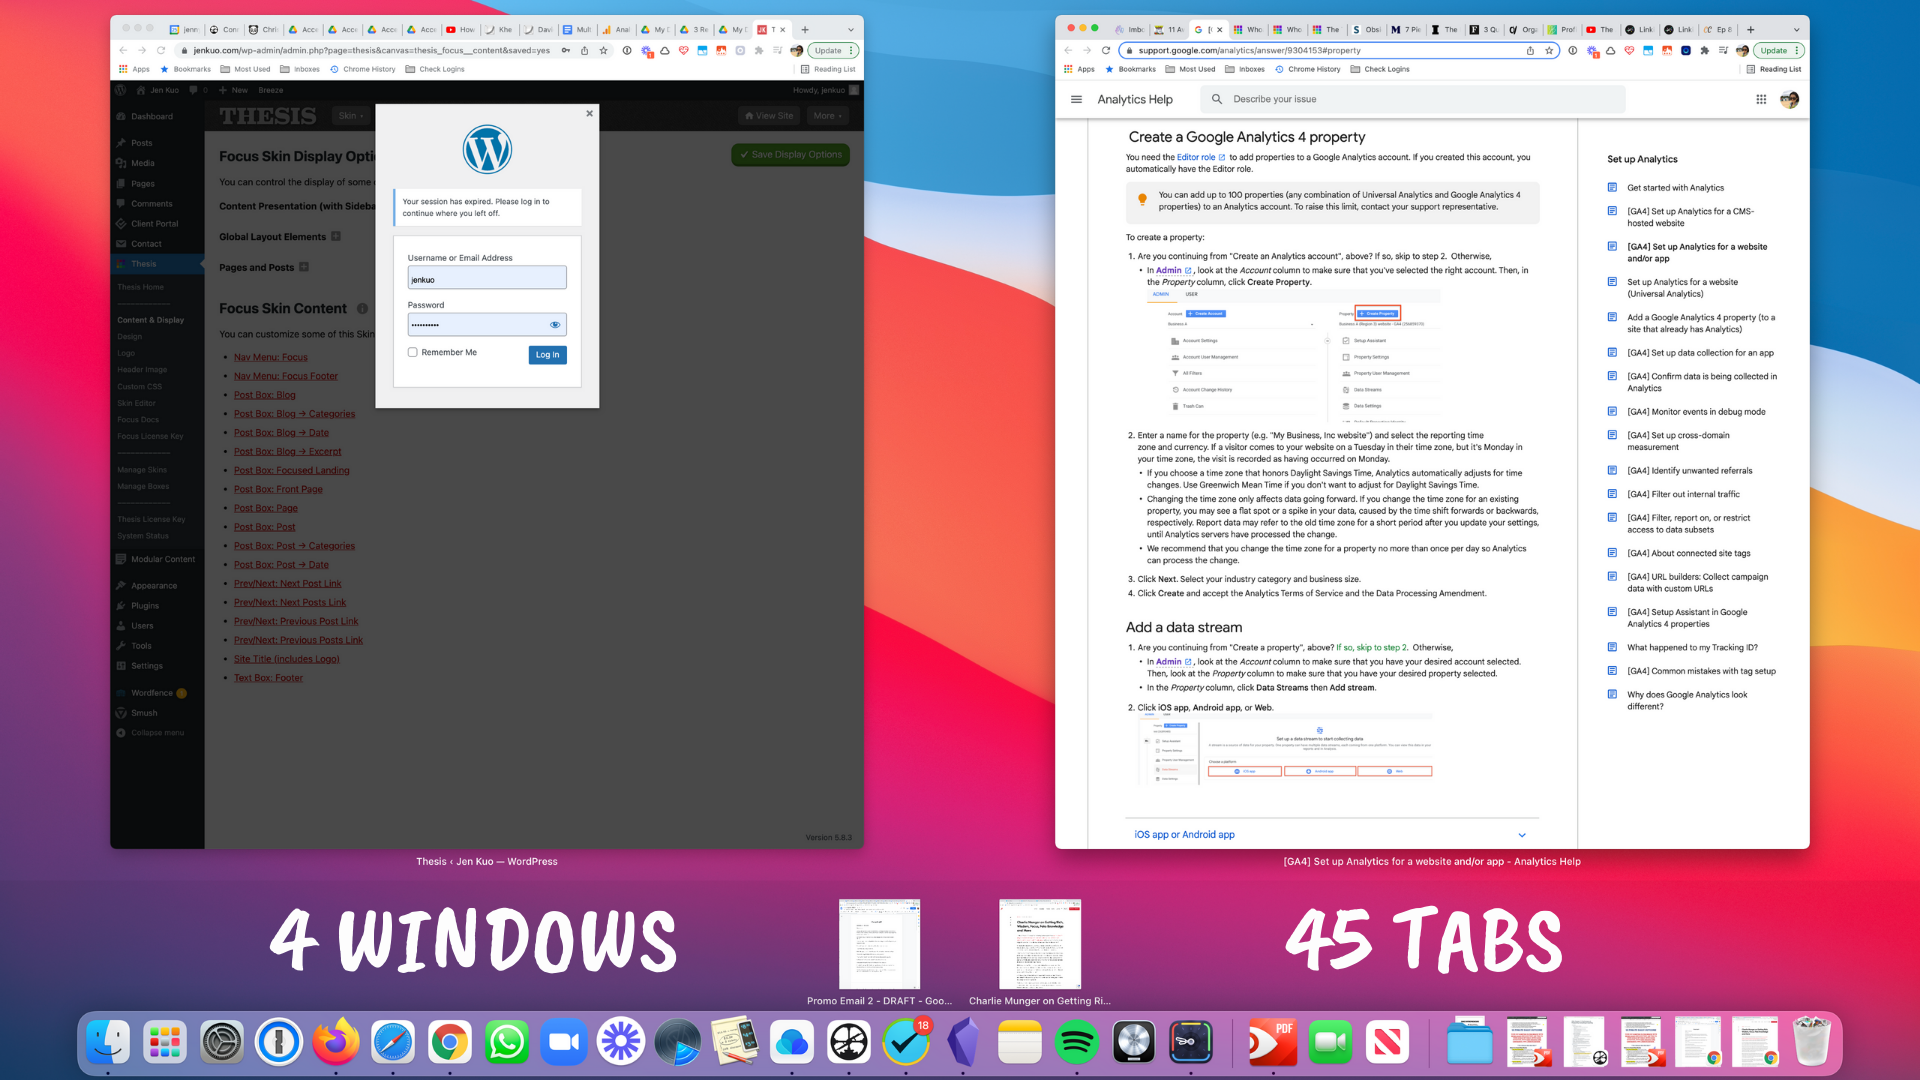
Task: Close the WordPress login dialog
Action: [589, 114]
